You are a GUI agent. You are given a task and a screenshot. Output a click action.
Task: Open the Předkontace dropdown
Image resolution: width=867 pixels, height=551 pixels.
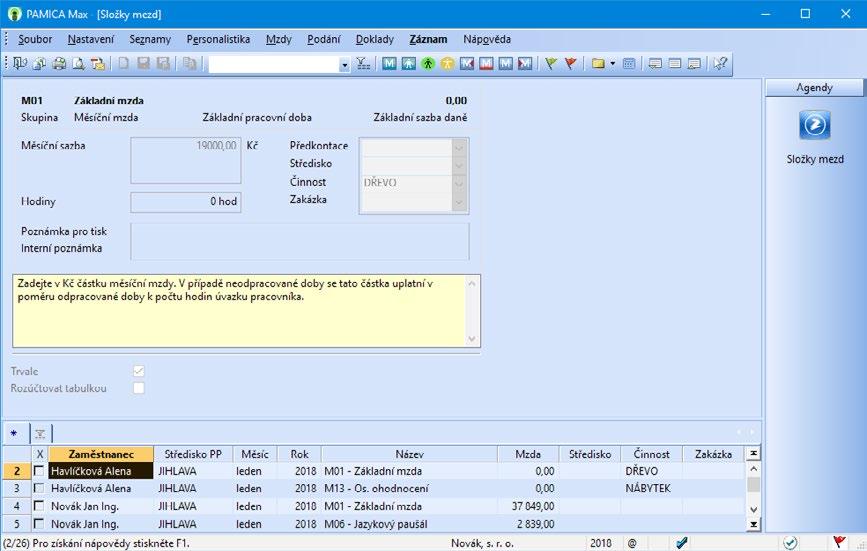tap(459, 148)
